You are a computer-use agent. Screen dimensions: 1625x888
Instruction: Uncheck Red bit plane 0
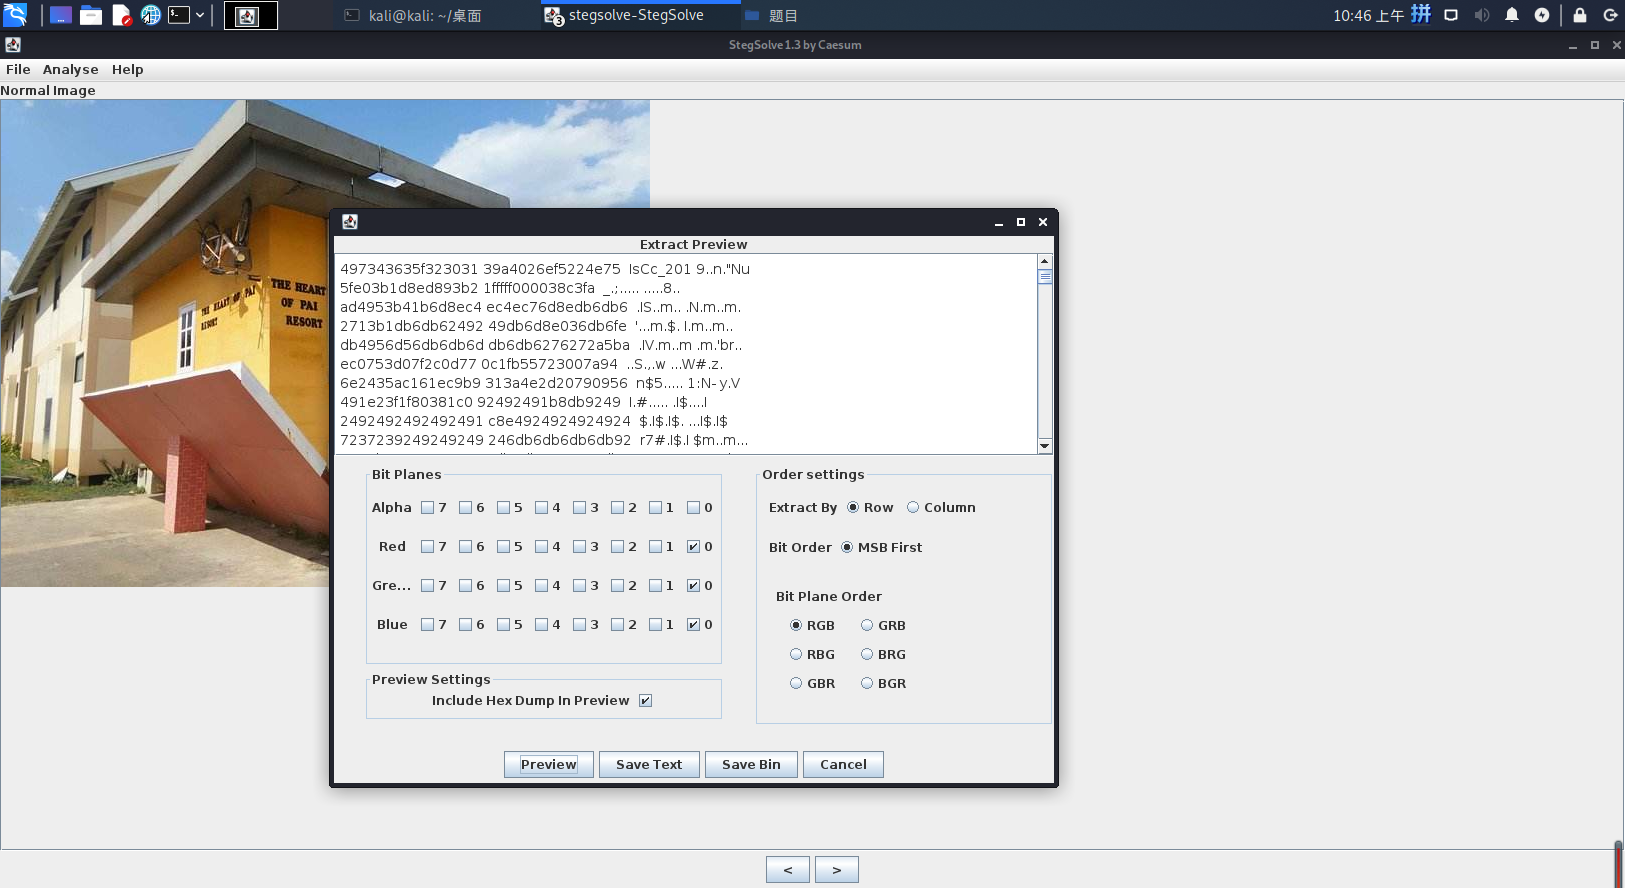(694, 547)
